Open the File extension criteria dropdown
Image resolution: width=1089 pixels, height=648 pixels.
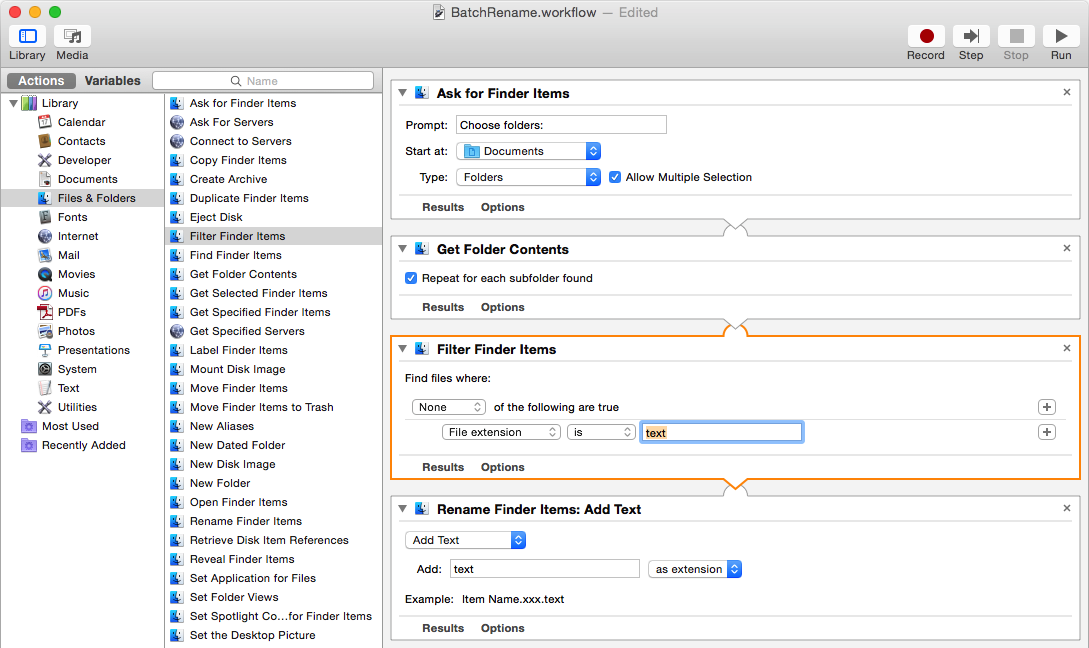(502, 432)
